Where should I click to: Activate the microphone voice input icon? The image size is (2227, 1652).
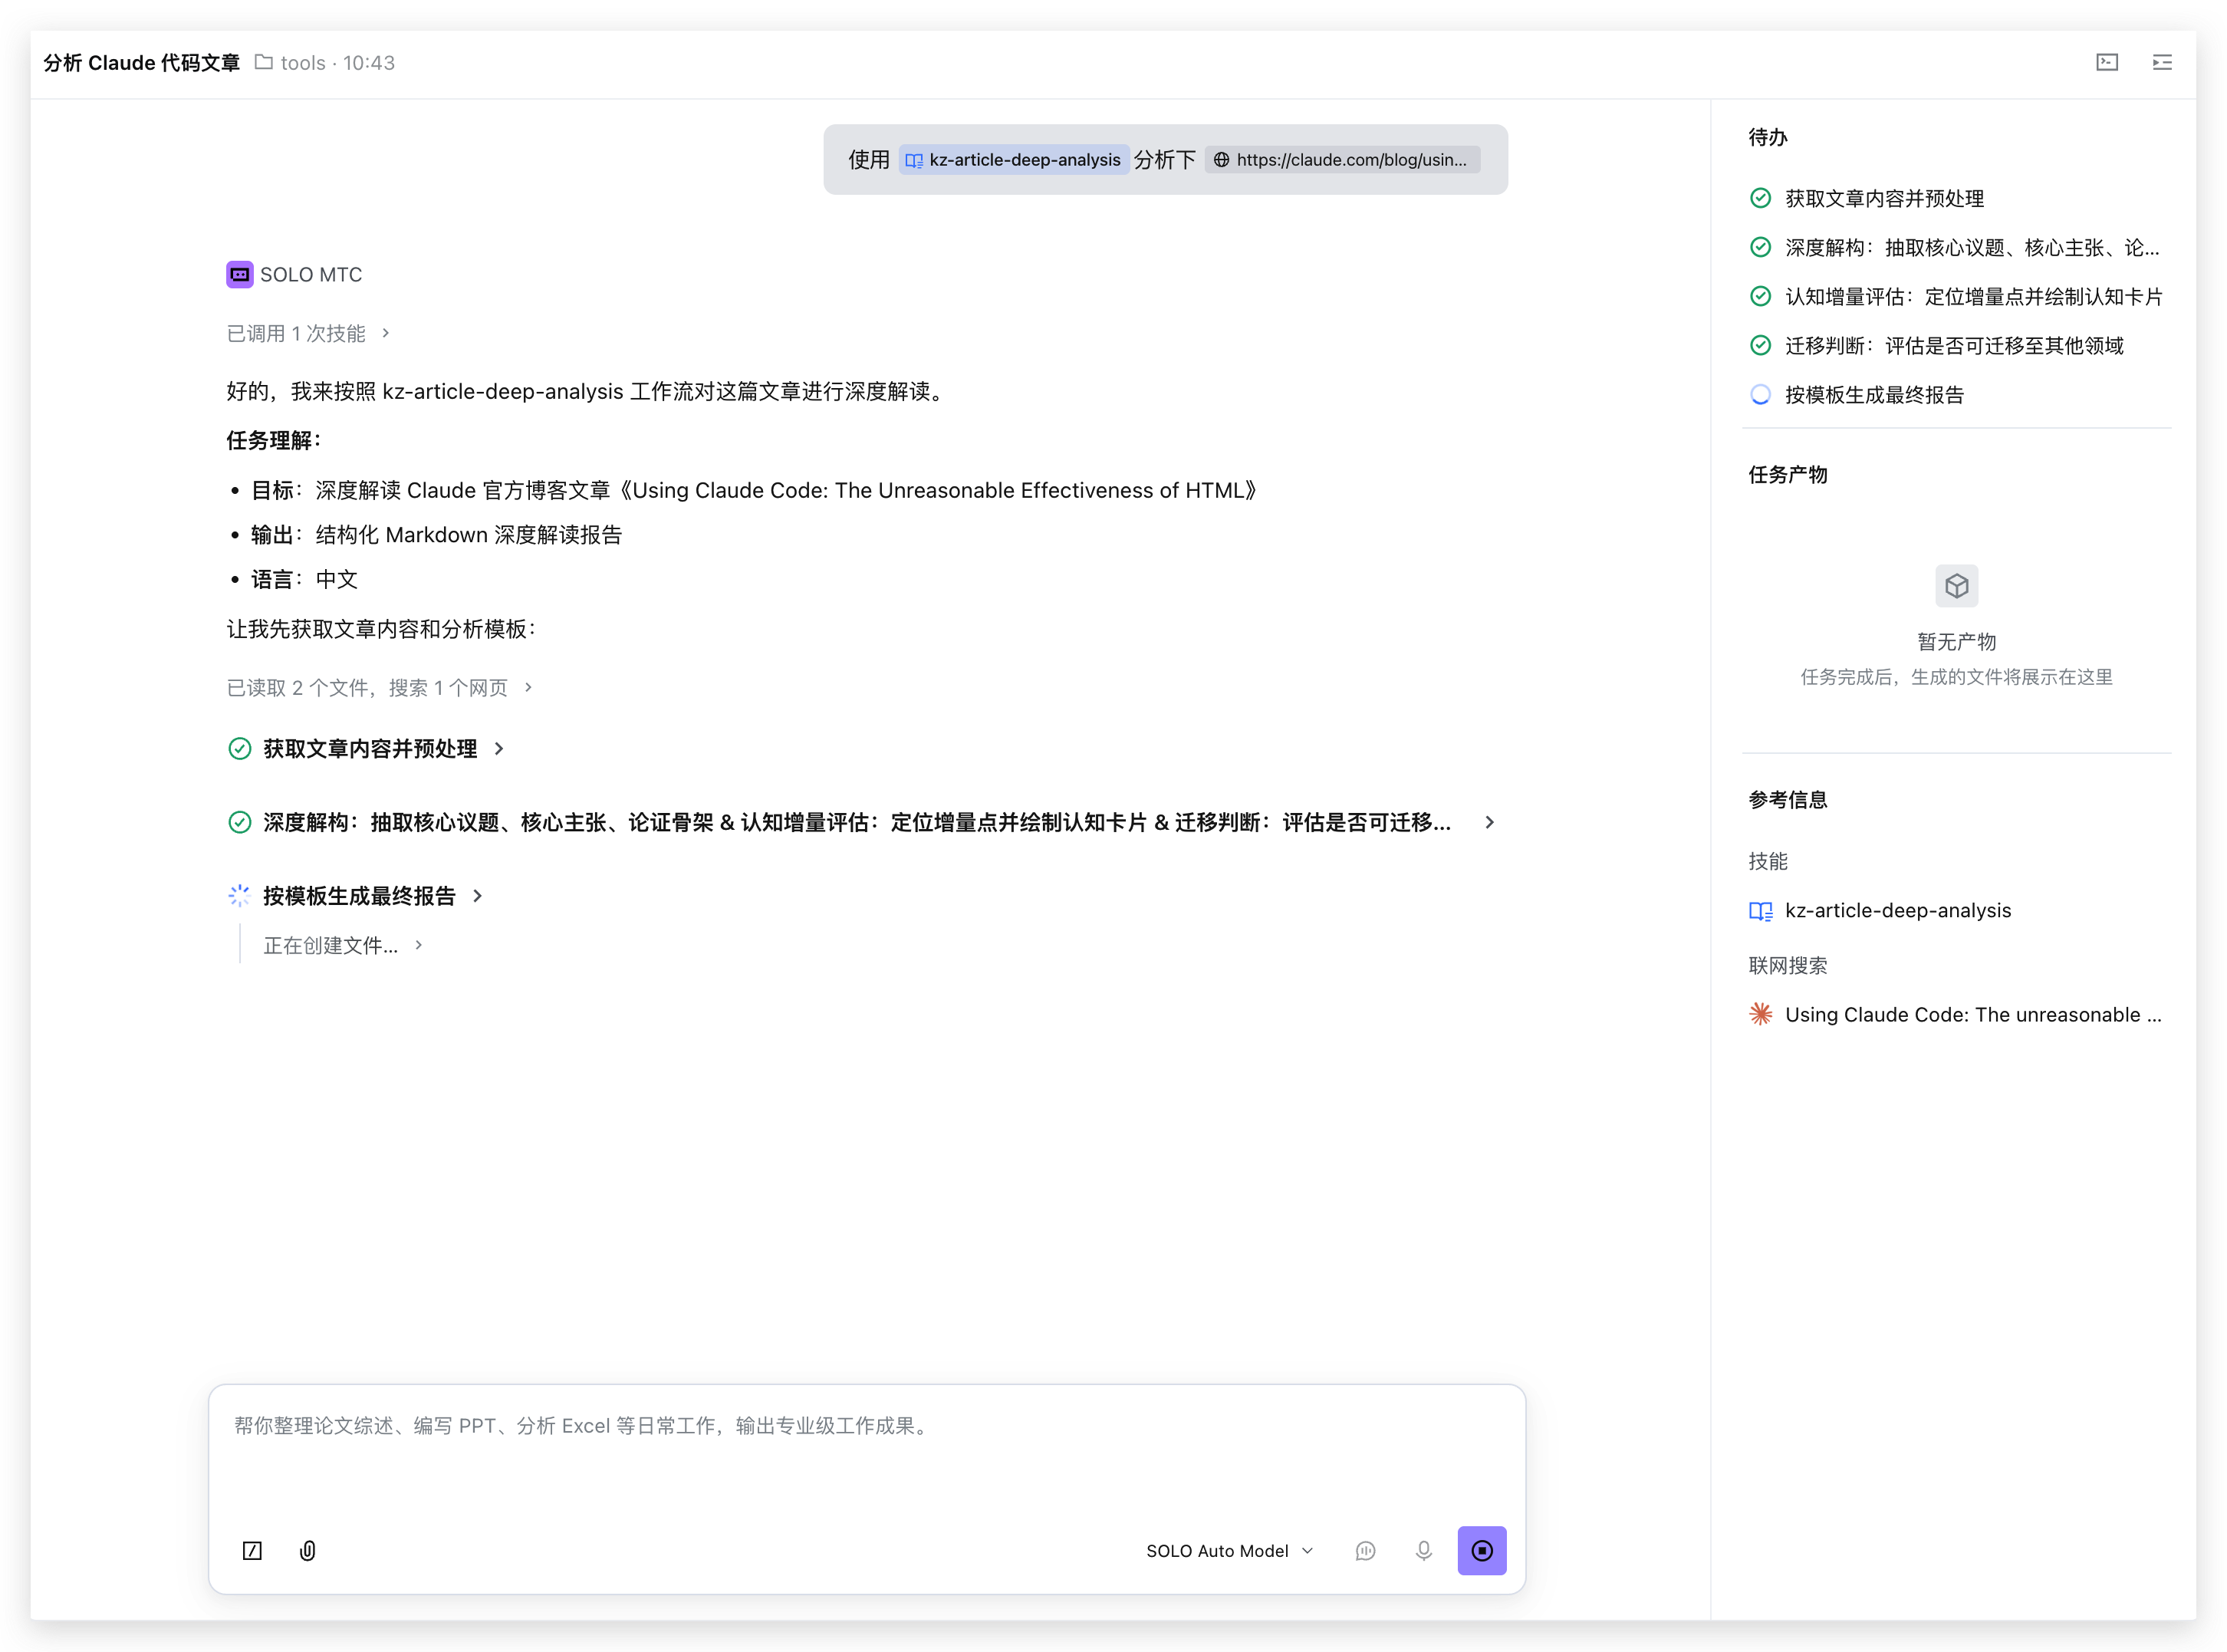[1423, 1550]
